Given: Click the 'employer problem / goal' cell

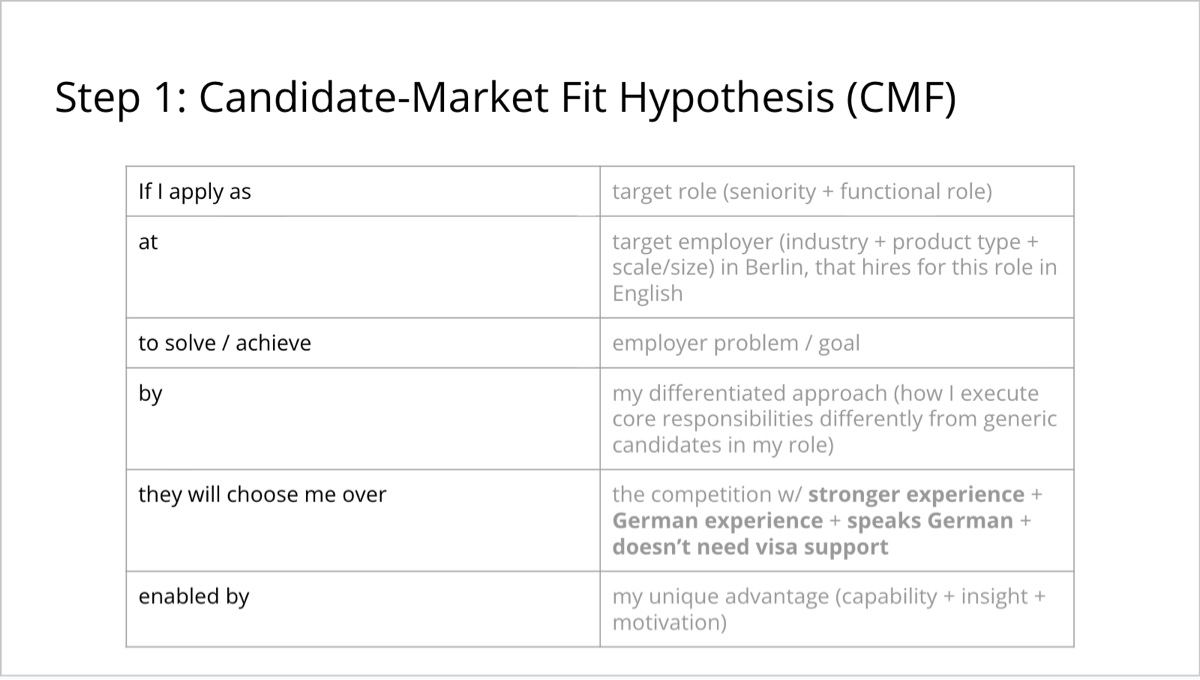Looking at the screenshot, I should (837, 343).
